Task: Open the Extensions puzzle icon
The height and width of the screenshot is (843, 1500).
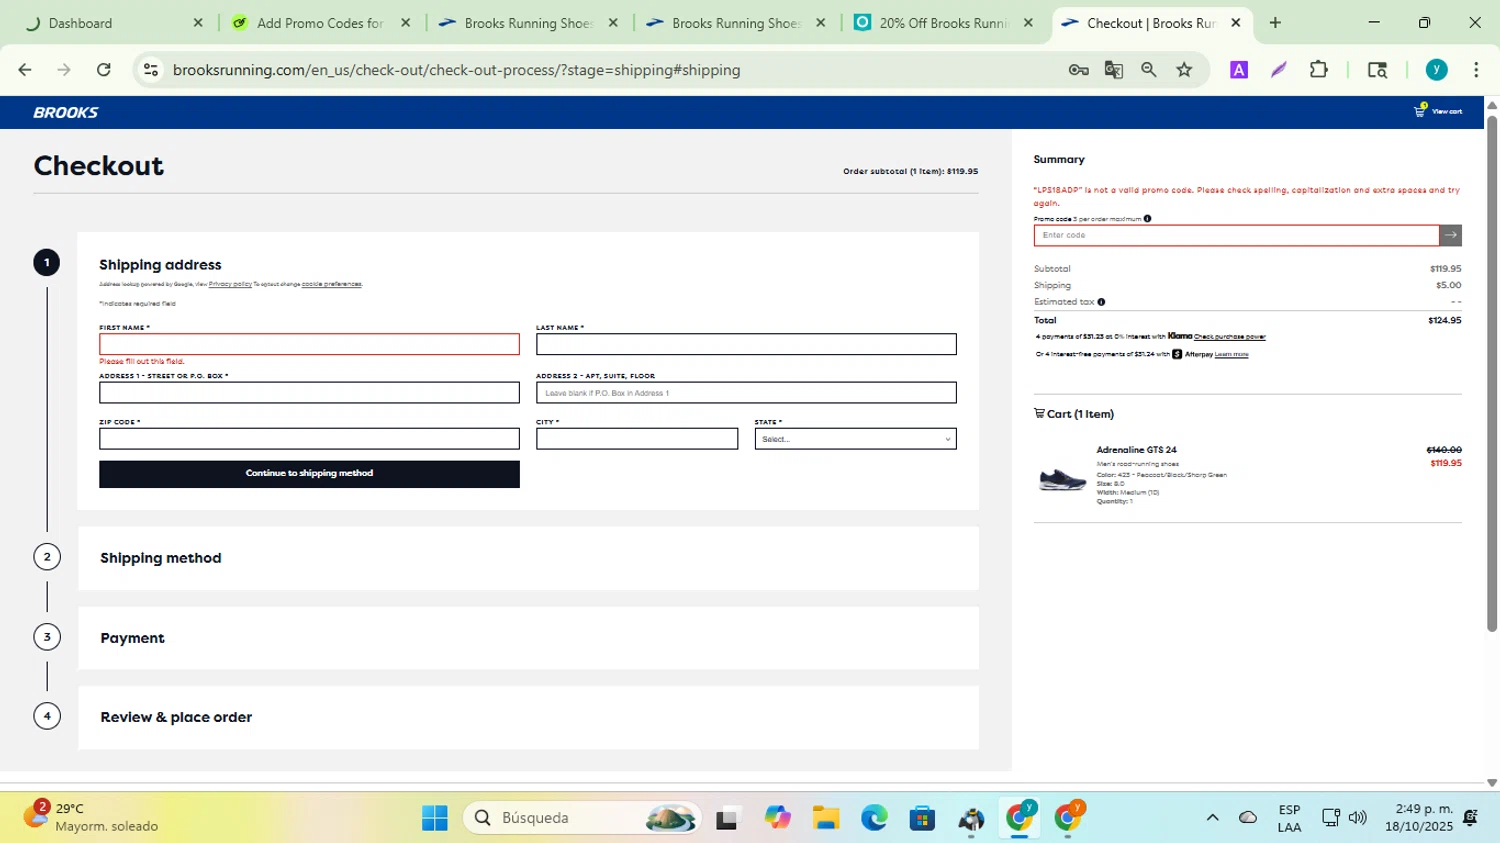Action: (x=1319, y=69)
